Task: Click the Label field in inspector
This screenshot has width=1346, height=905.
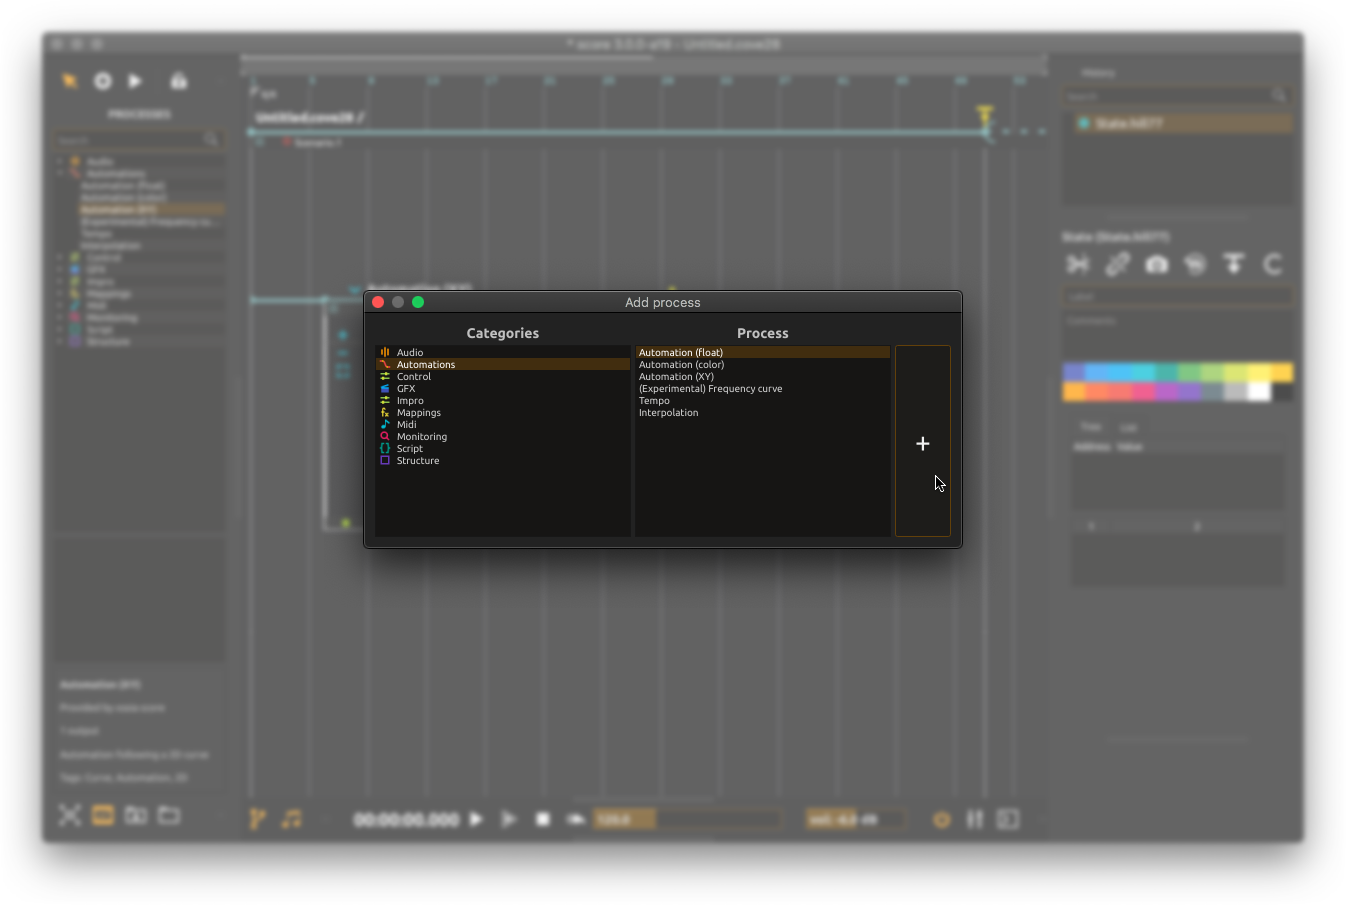Action: (x=1177, y=297)
